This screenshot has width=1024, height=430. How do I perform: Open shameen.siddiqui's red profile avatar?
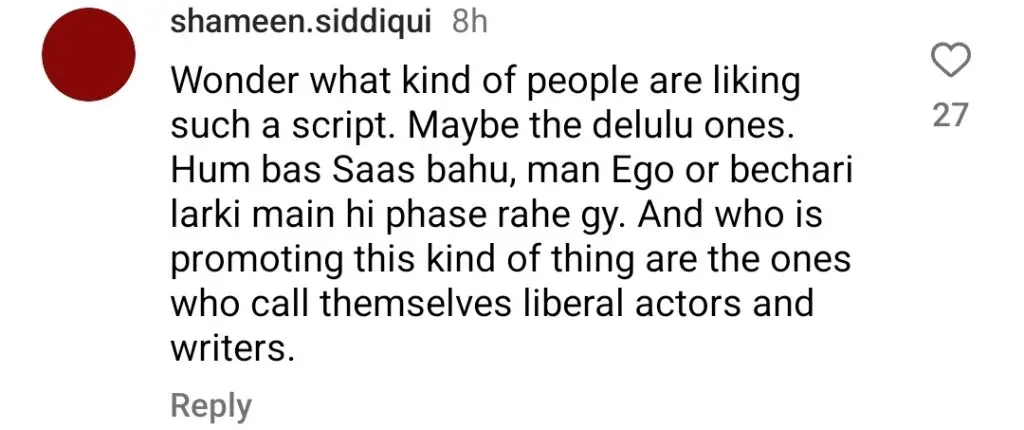[x=88, y=54]
